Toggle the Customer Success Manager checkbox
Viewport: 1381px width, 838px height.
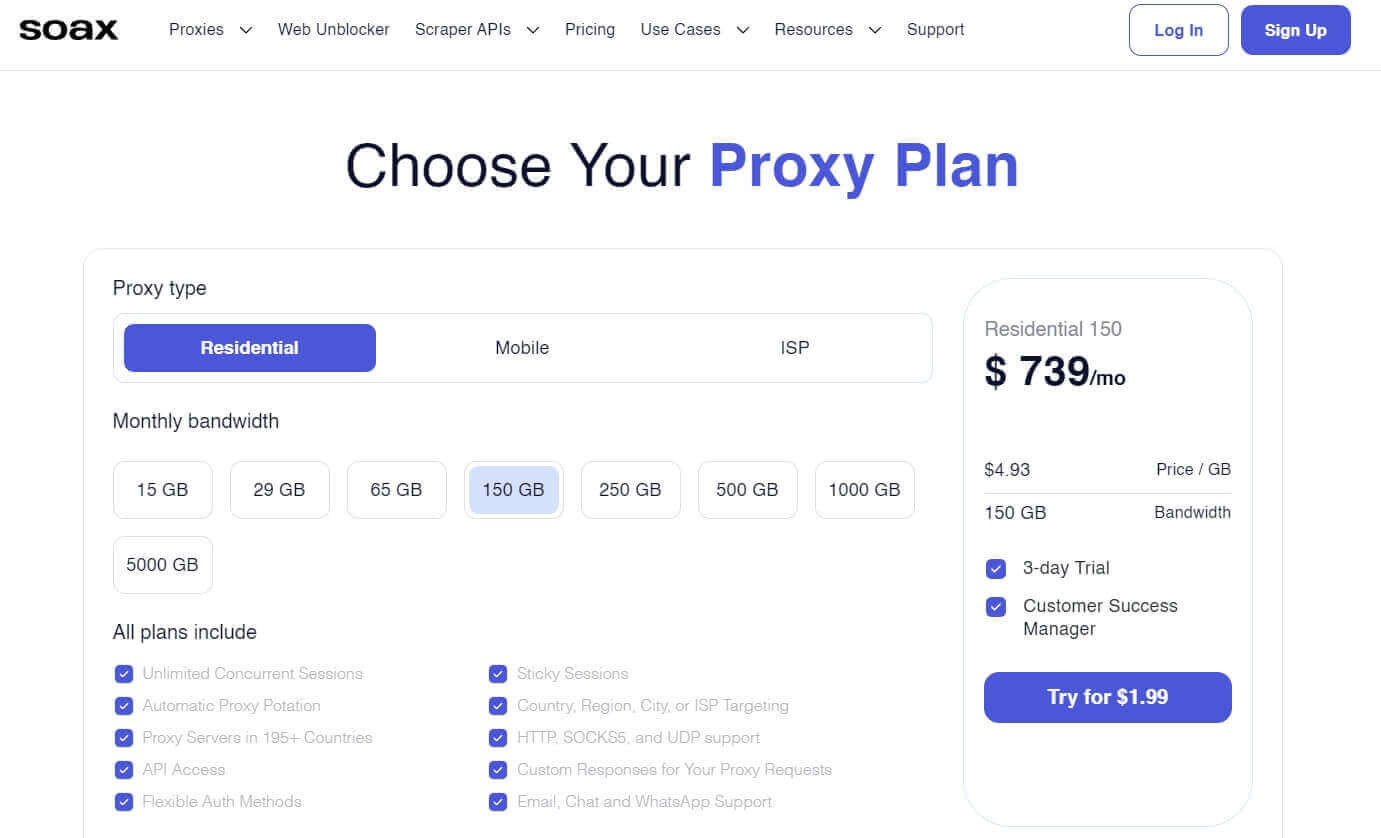tap(996, 607)
